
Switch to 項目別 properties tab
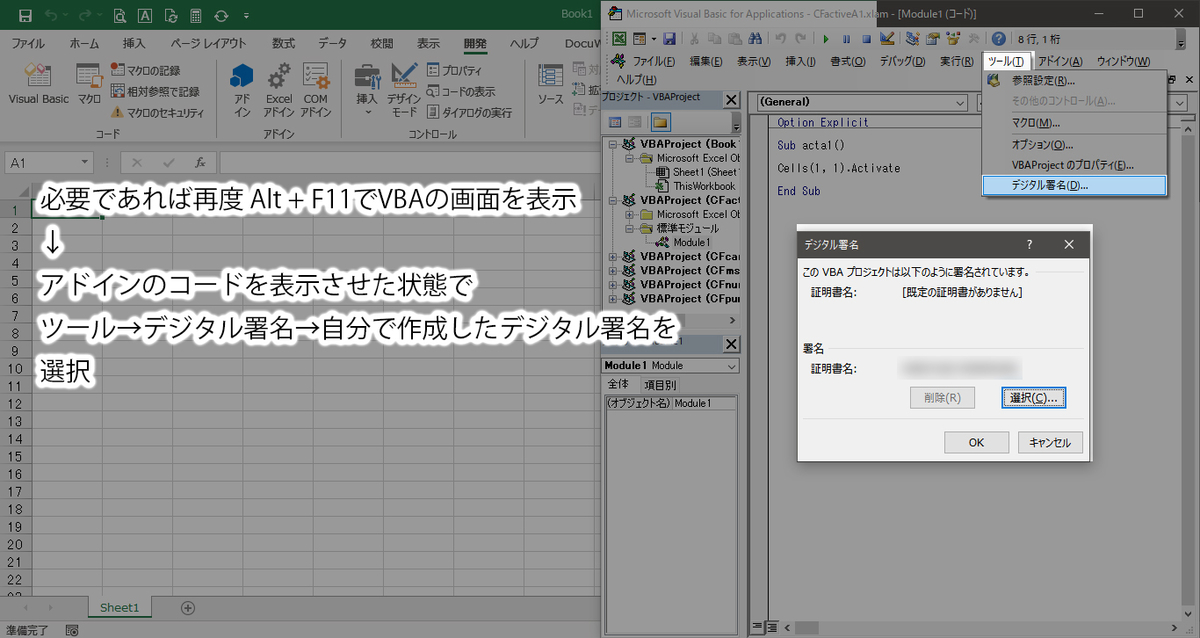pos(660,384)
